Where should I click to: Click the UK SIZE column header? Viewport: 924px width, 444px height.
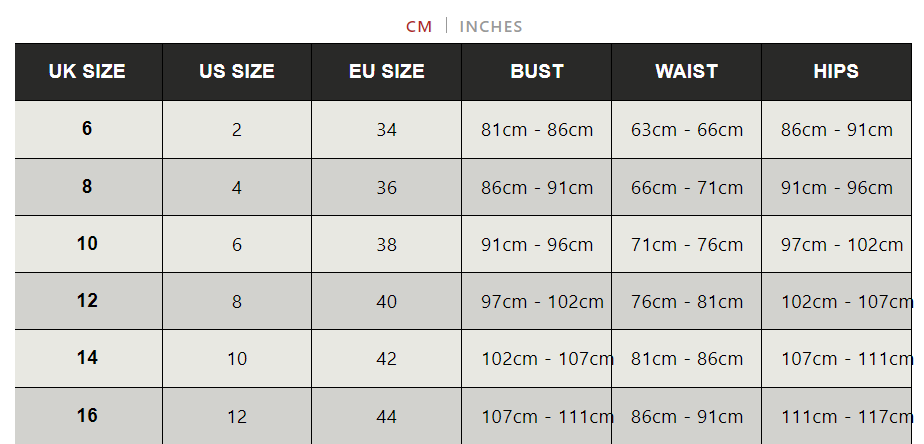coord(87,72)
